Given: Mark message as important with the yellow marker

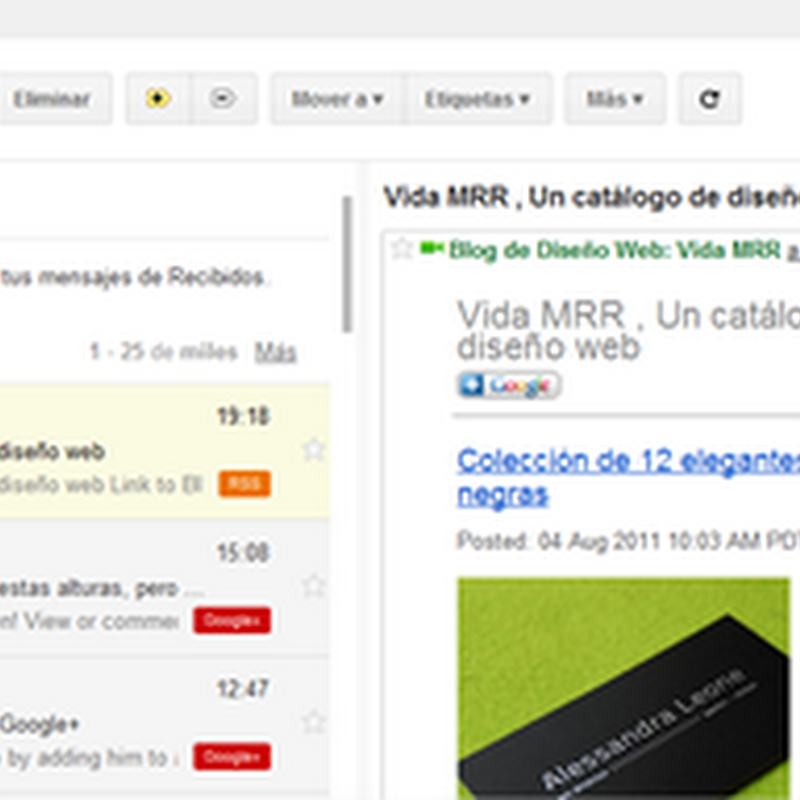Looking at the screenshot, I should tap(158, 98).
